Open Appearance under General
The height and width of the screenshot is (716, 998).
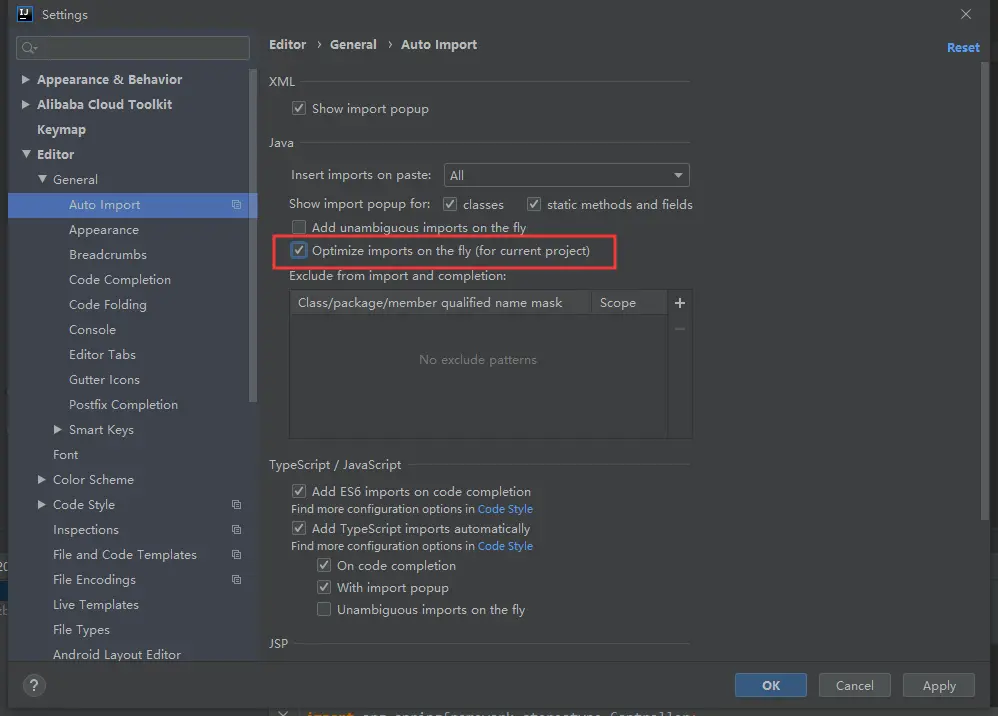click(104, 230)
